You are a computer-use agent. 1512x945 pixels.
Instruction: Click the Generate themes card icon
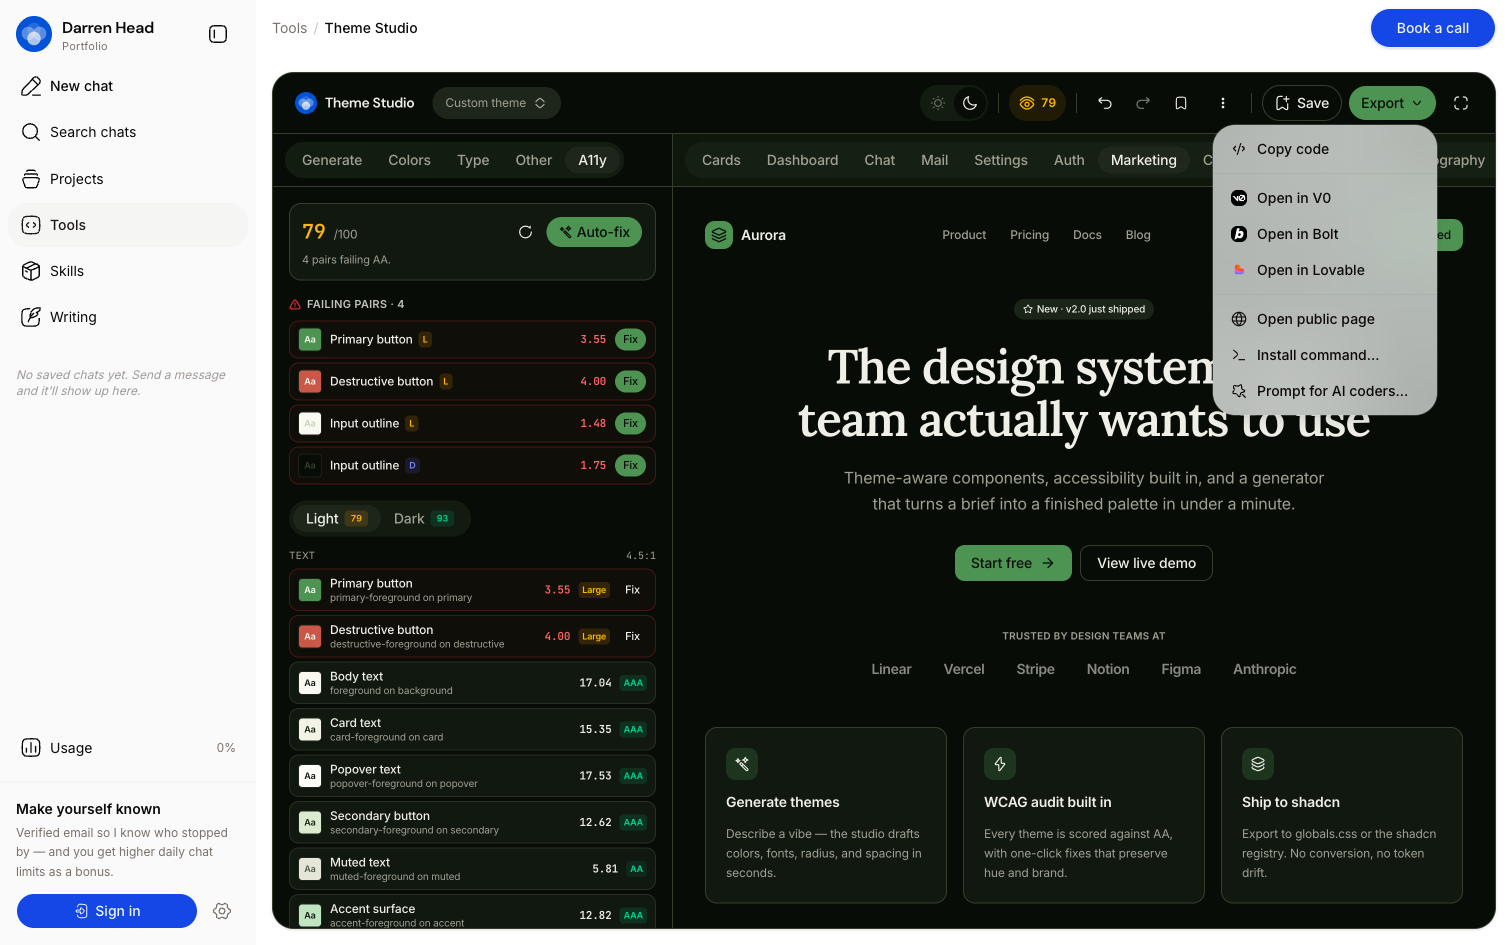click(x=742, y=764)
